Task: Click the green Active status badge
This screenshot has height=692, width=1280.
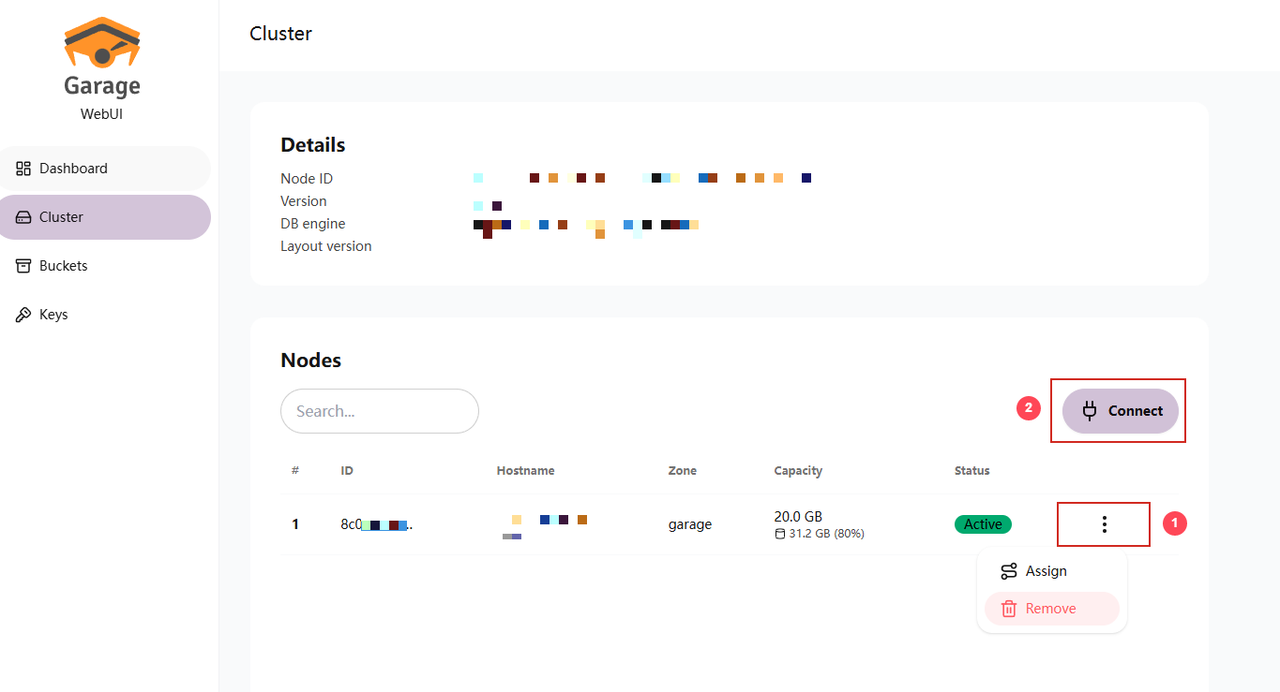Action: (983, 524)
